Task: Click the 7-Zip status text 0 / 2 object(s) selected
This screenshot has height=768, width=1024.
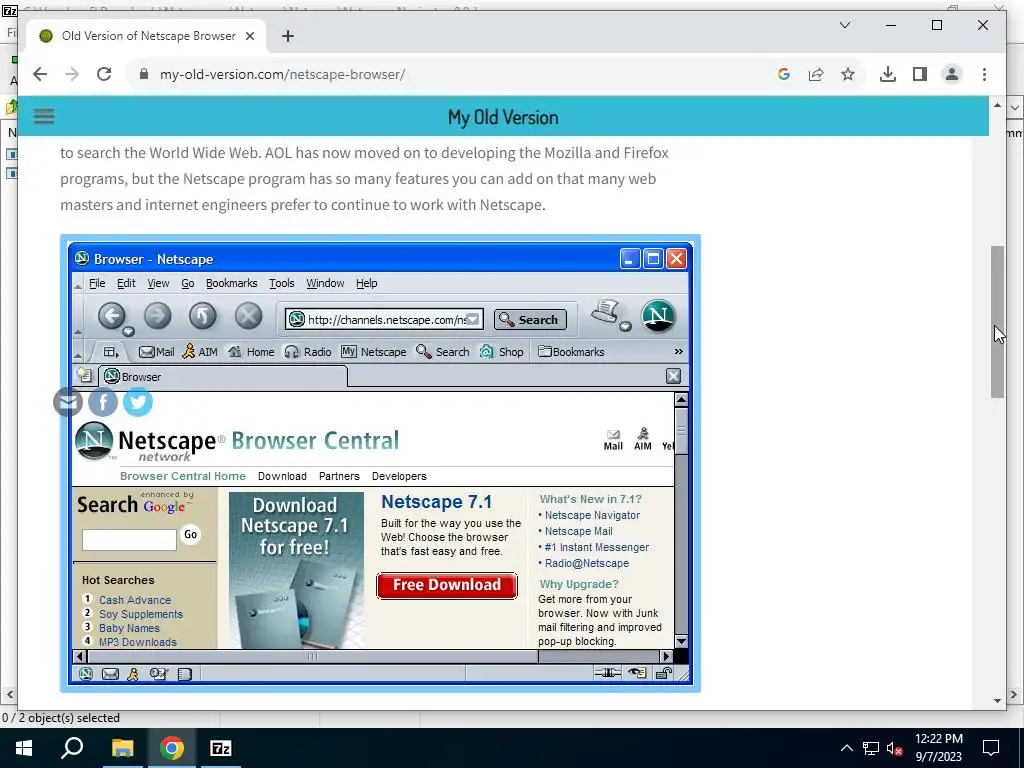Action: [61, 718]
